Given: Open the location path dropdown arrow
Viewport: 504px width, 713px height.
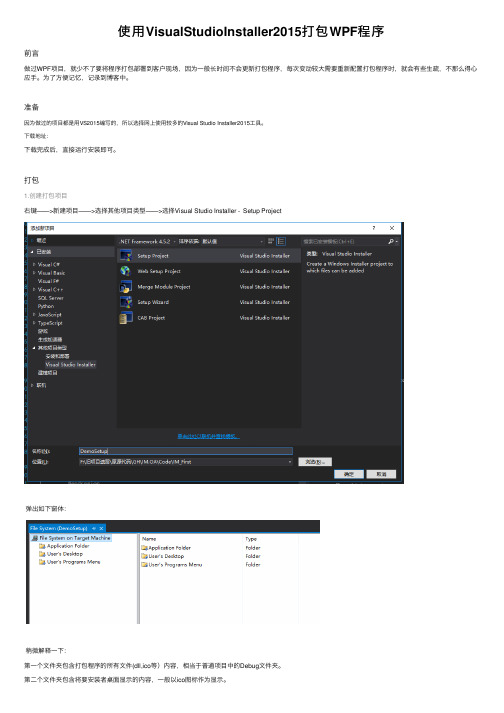Looking at the screenshot, I should tap(290, 462).
